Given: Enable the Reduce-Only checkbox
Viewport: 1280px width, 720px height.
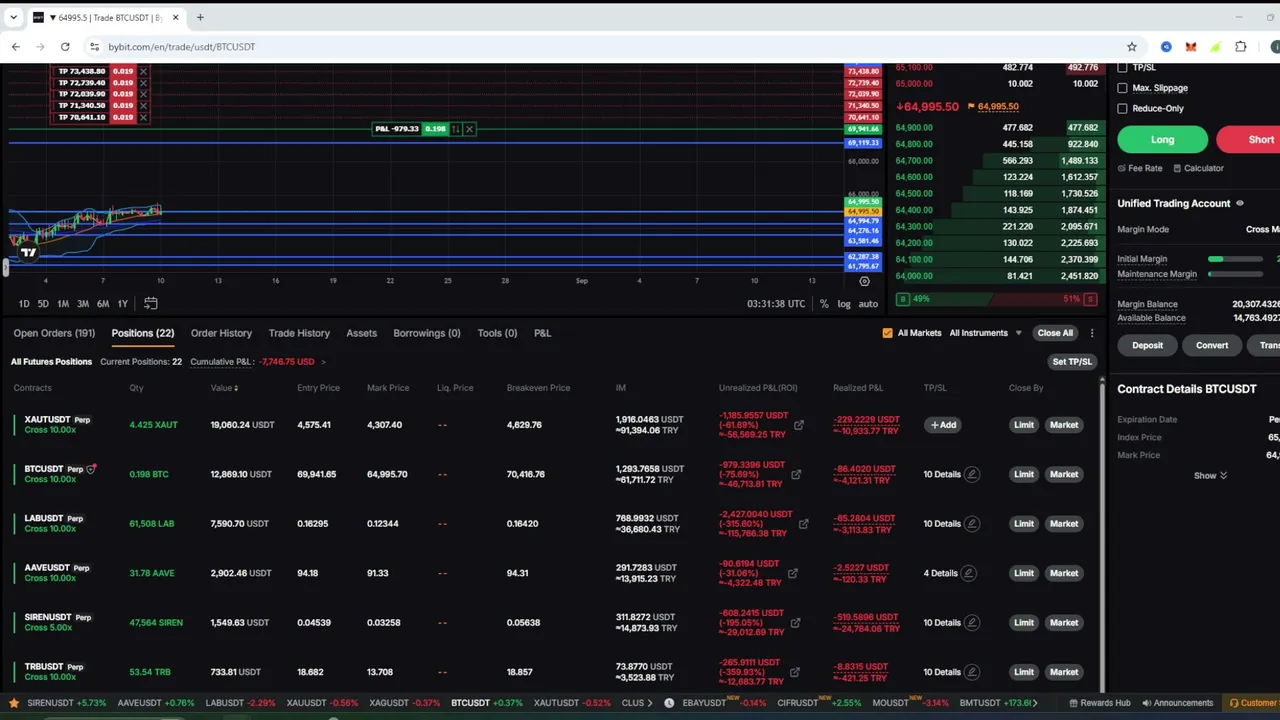Looking at the screenshot, I should (1122, 108).
